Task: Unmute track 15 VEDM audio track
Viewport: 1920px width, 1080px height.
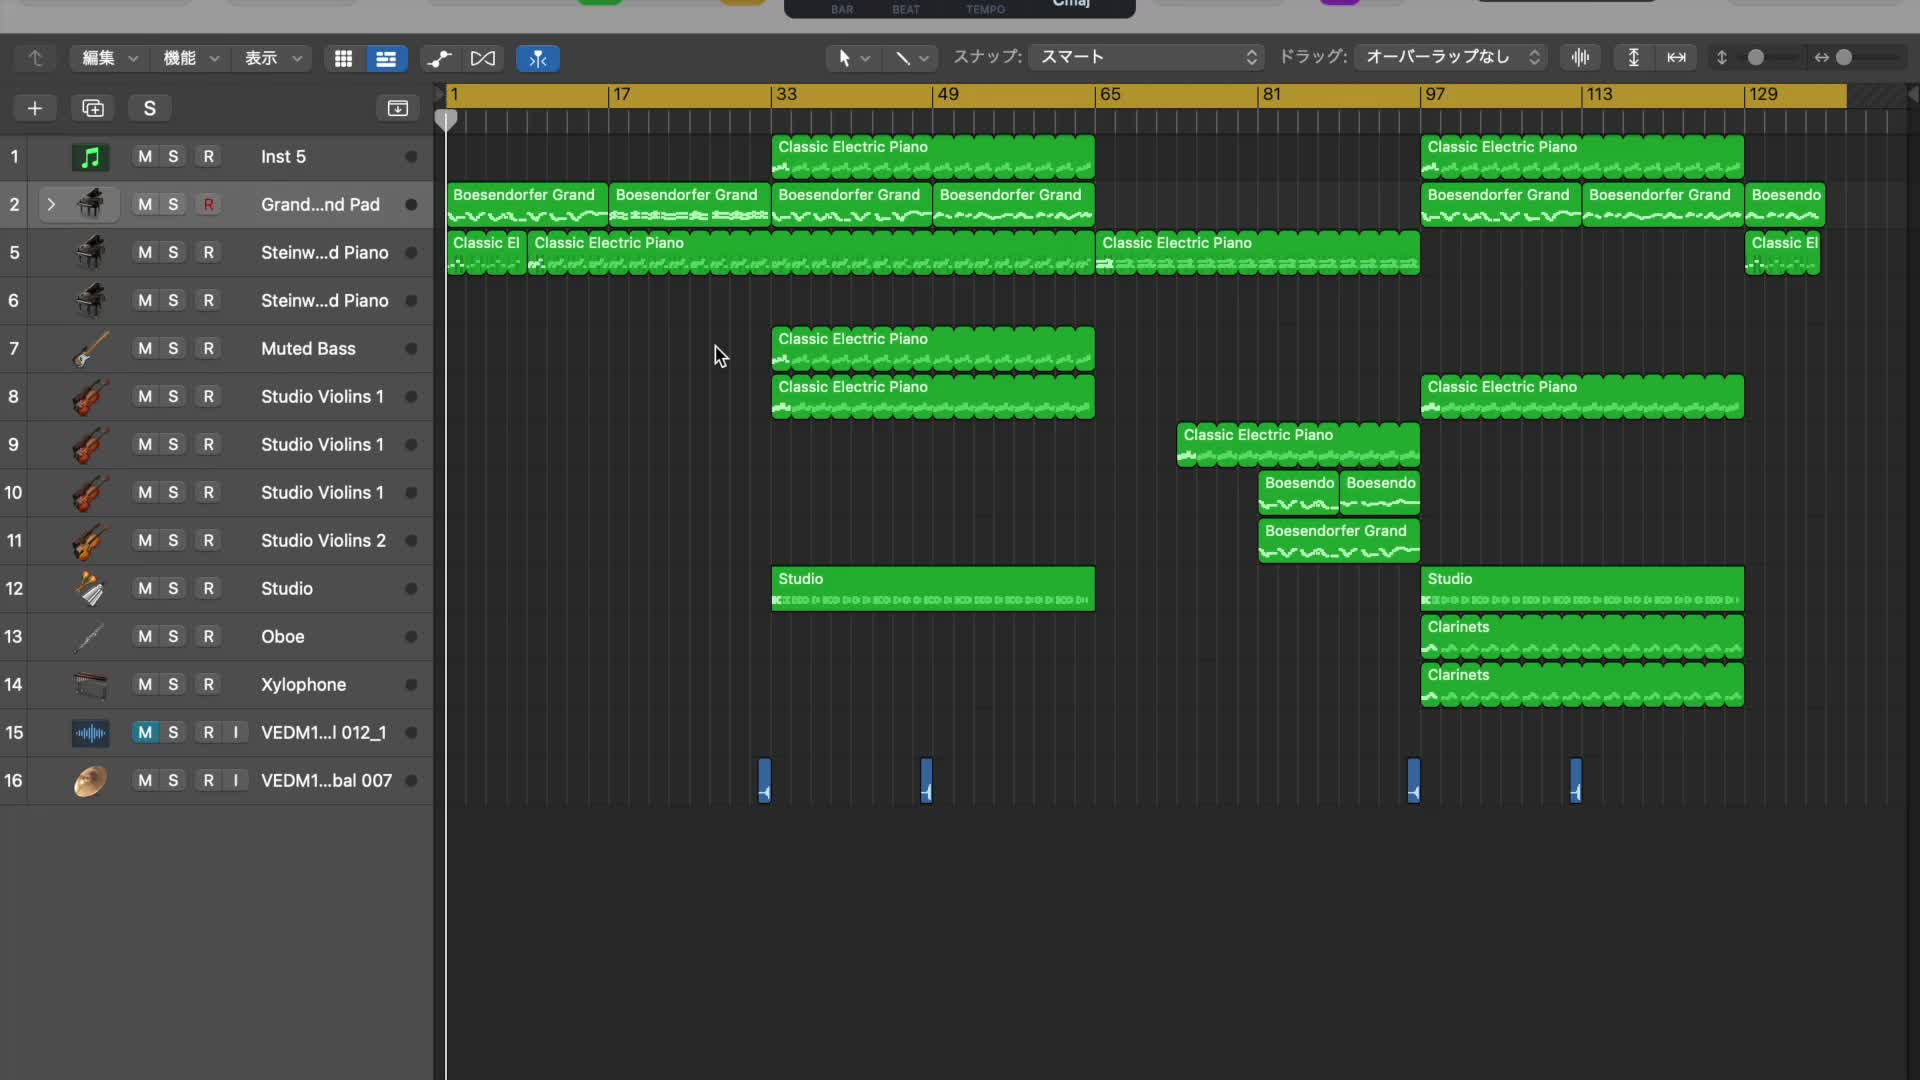Action: (x=145, y=733)
